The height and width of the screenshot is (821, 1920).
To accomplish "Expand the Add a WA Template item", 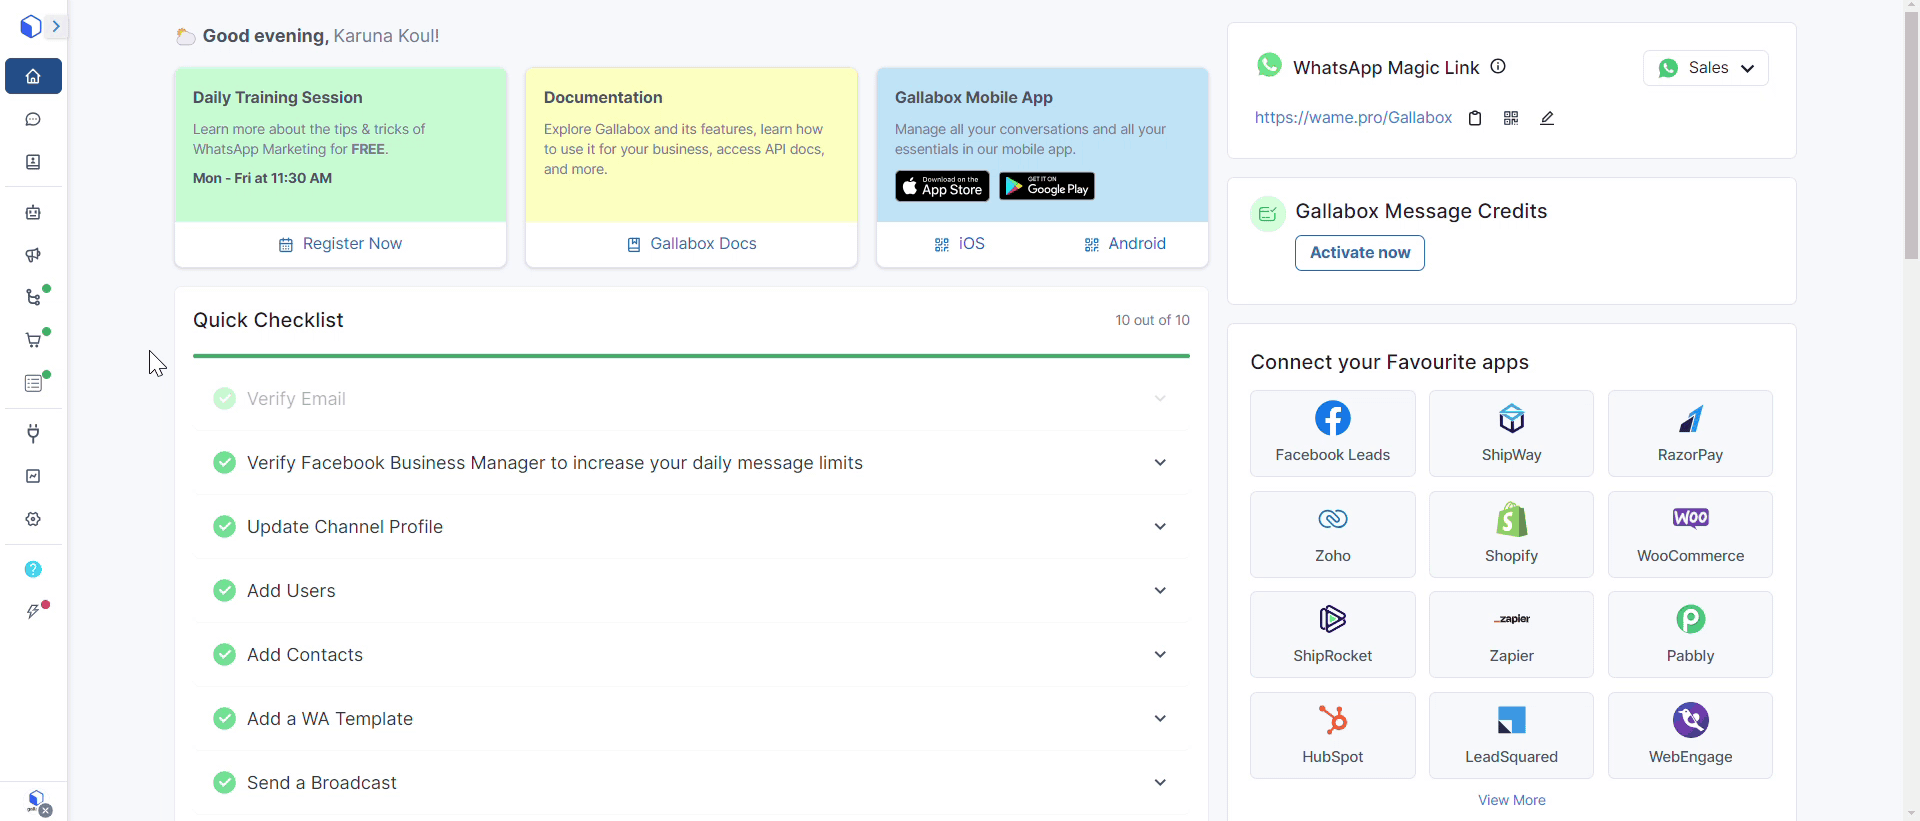I will [x=1160, y=719].
